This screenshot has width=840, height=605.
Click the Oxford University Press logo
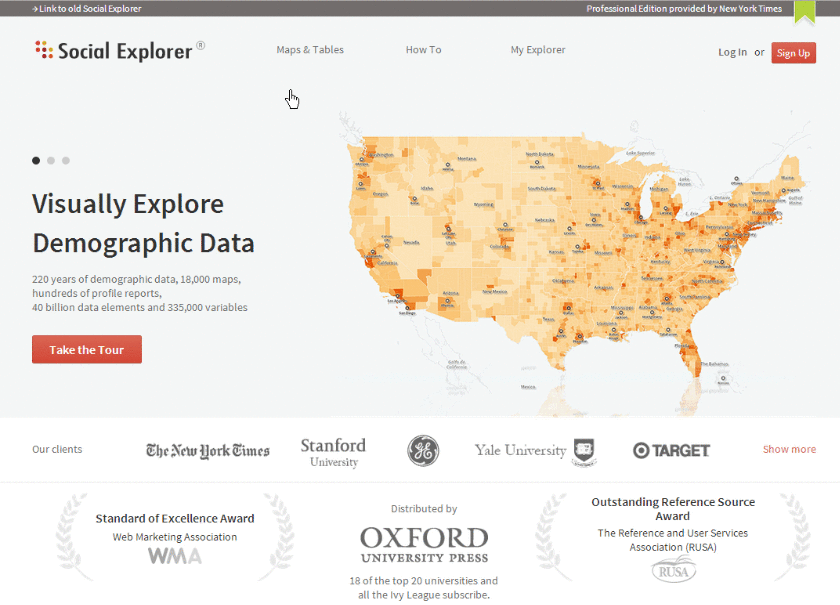(424, 545)
